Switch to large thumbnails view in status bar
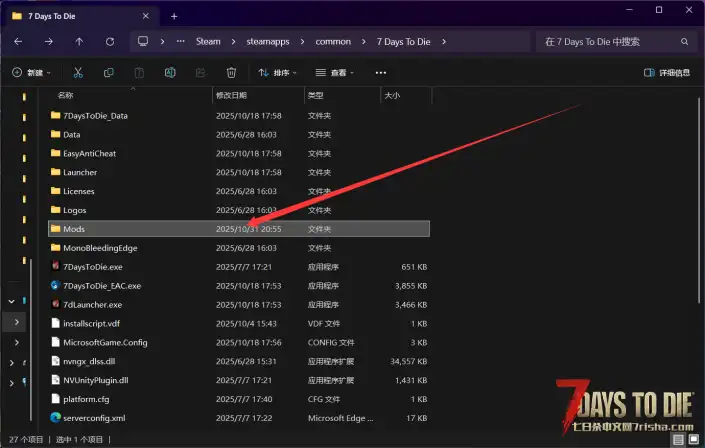Screen dimensions: 705x448 (x=694, y=439)
